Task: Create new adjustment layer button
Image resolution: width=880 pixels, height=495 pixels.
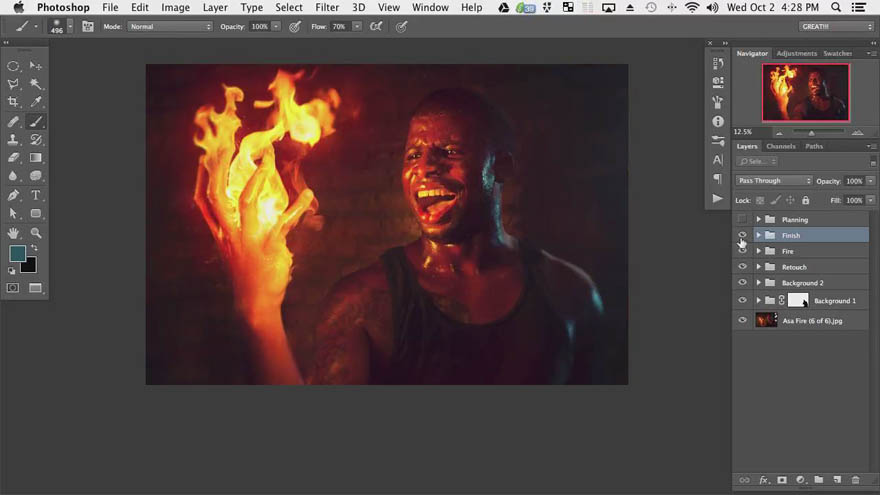Action: pos(800,480)
